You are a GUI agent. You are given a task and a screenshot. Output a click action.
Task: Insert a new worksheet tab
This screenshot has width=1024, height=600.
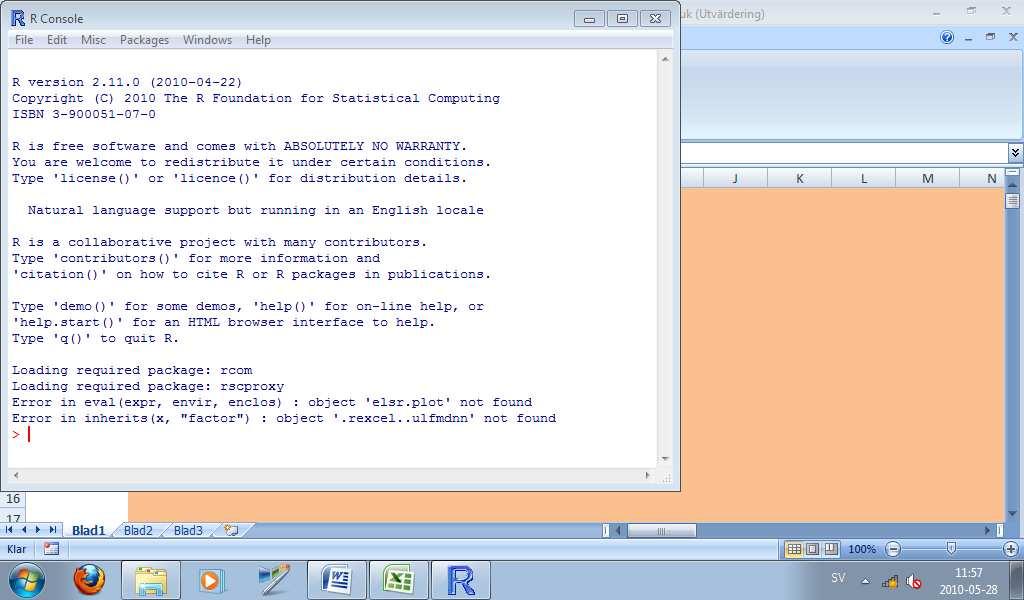(x=231, y=530)
